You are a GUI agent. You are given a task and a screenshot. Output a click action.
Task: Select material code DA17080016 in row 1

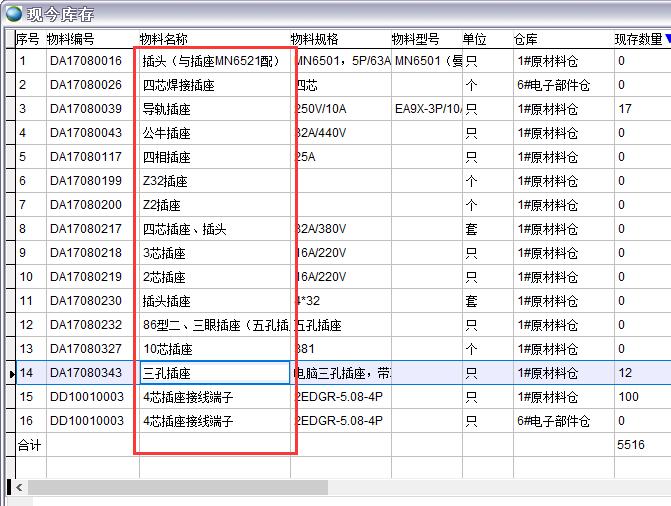pos(86,61)
